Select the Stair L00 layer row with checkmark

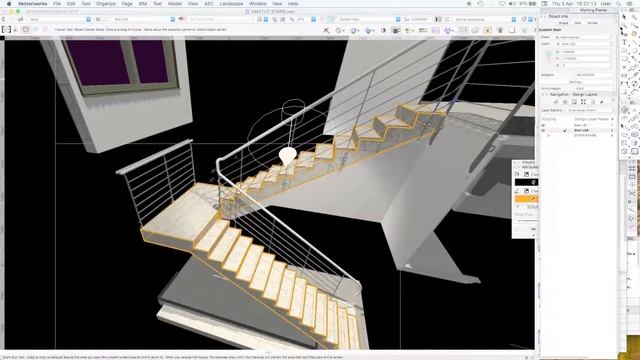(578, 130)
